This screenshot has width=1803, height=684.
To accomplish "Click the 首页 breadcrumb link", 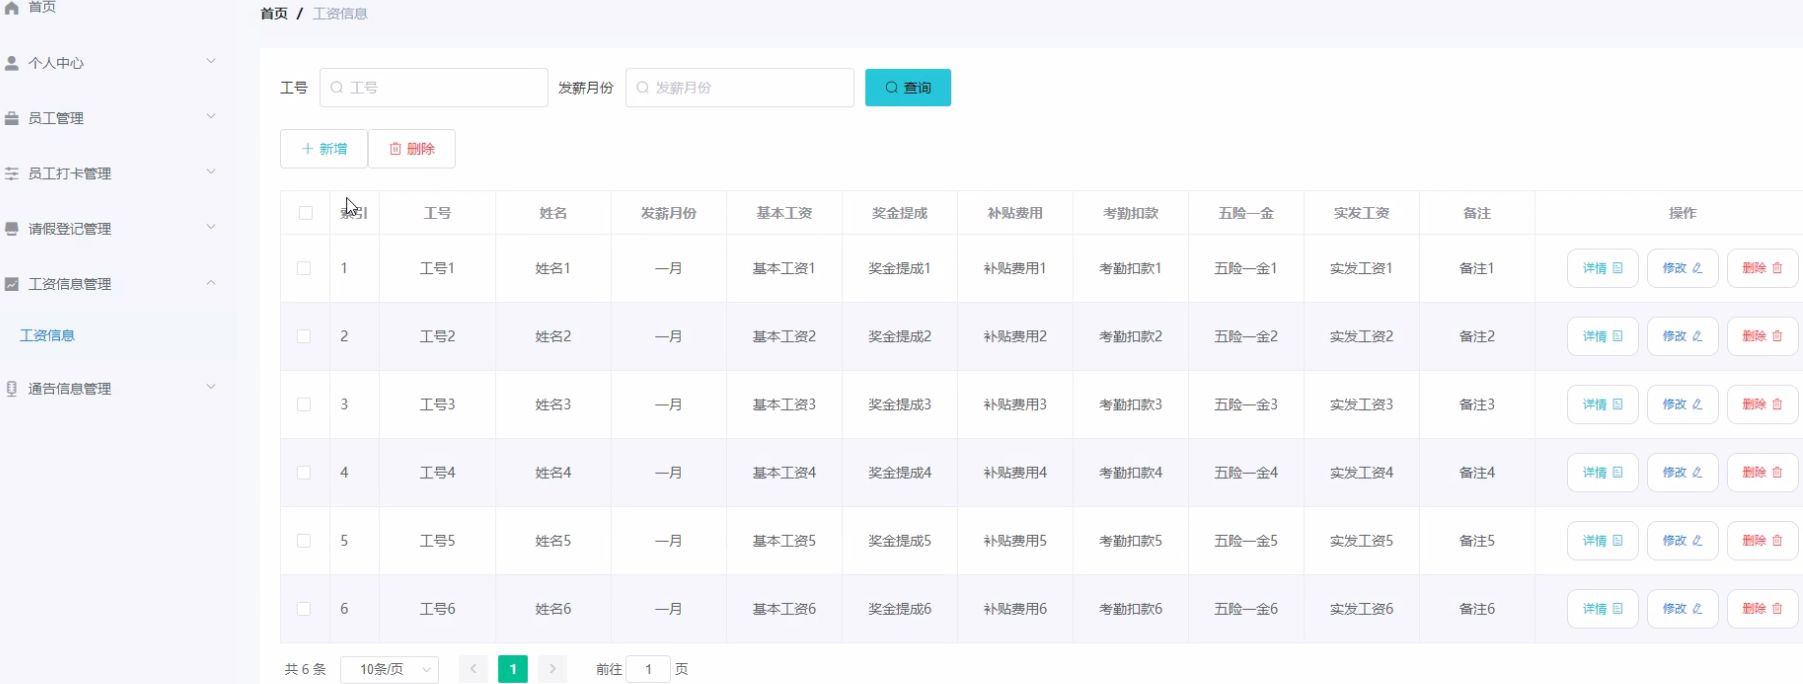I will 274,13.
